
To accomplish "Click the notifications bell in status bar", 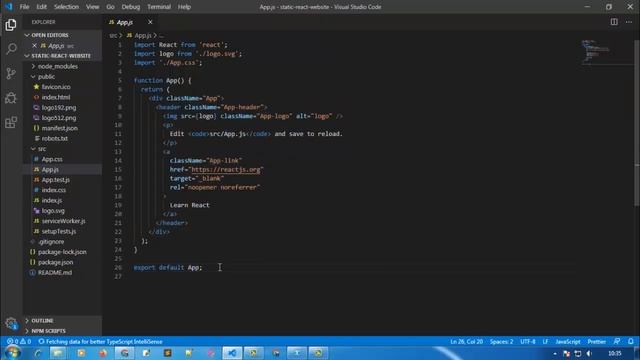I will click(631, 341).
